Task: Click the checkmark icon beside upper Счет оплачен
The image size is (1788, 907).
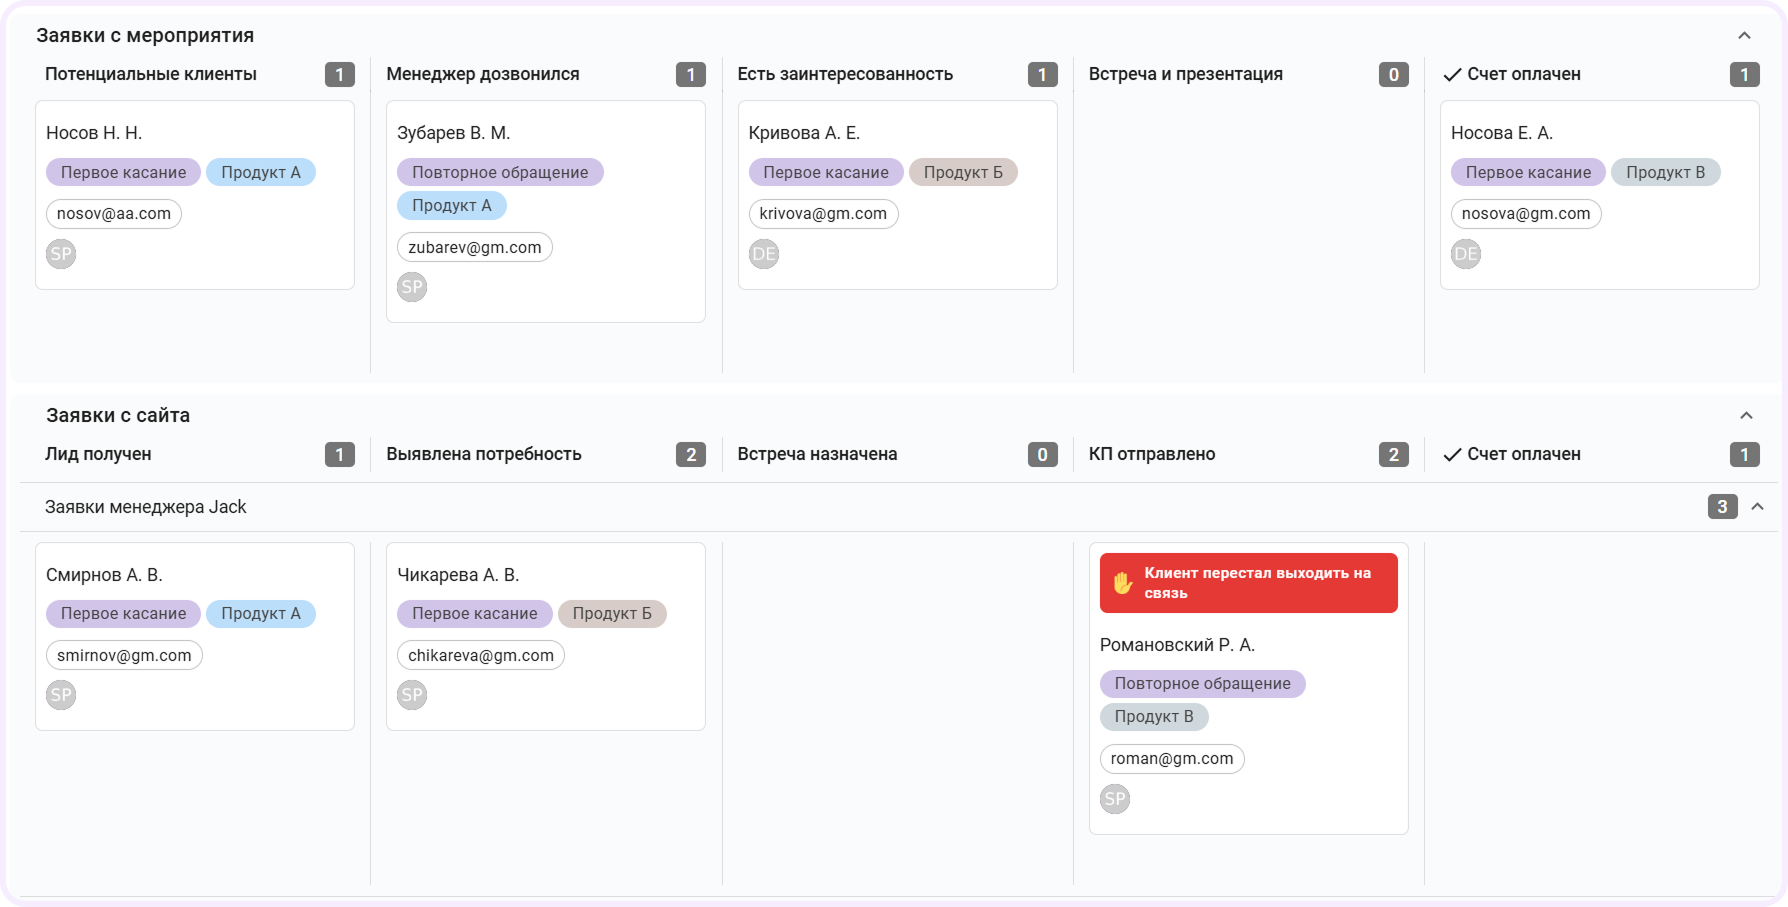Action: click(x=1451, y=73)
